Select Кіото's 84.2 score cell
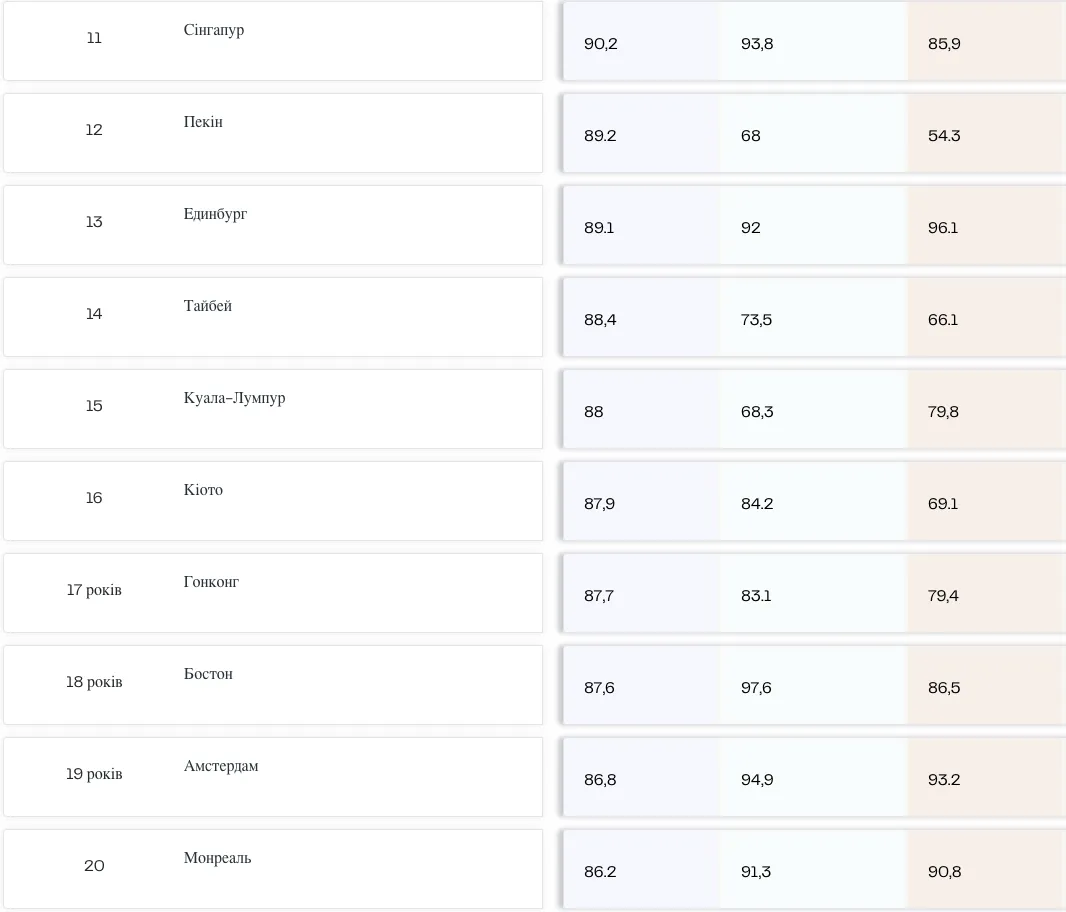The width and height of the screenshot is (1066, 912). point(757,503)
